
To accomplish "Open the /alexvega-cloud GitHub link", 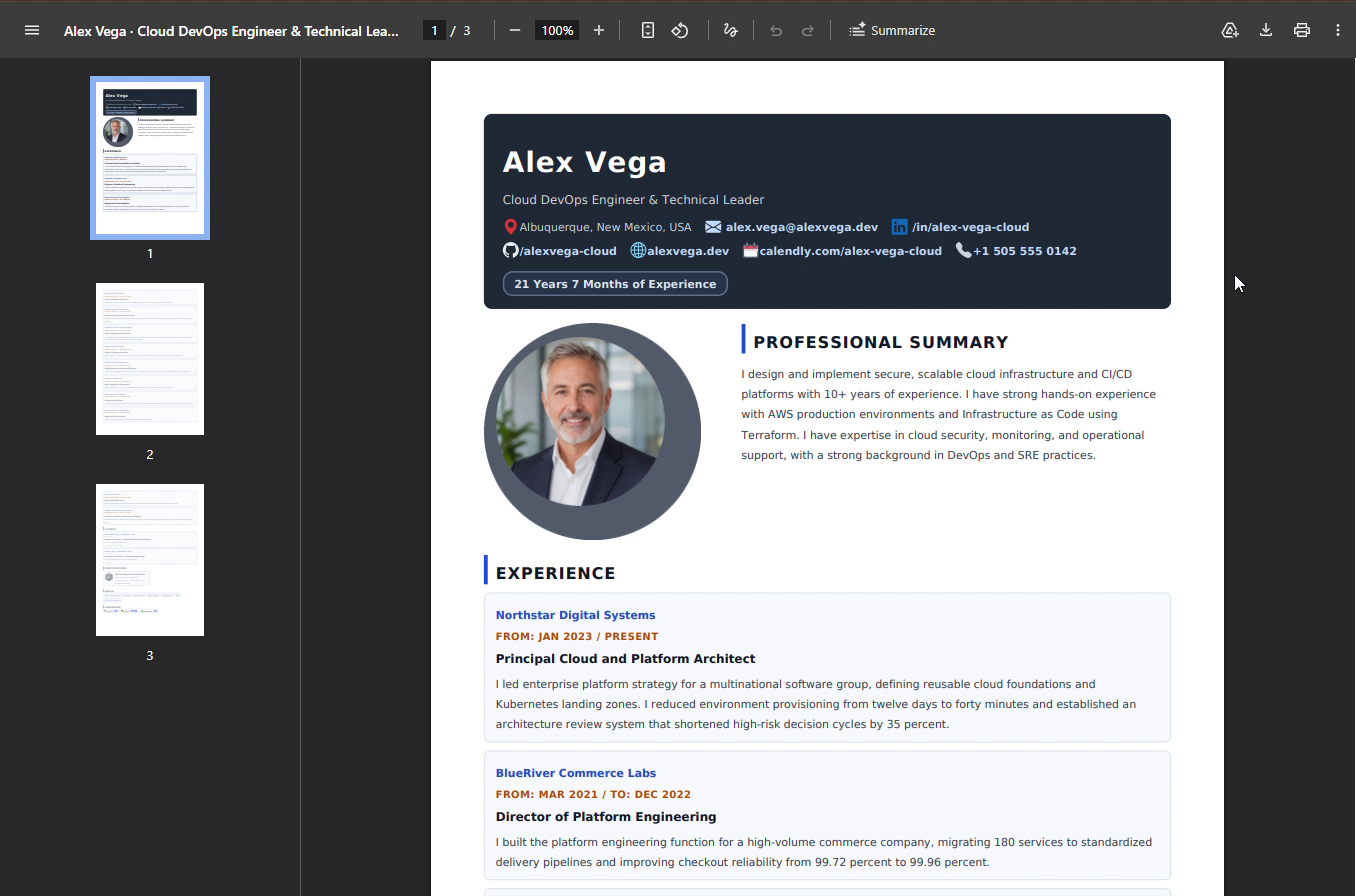I will pos(568,251).
